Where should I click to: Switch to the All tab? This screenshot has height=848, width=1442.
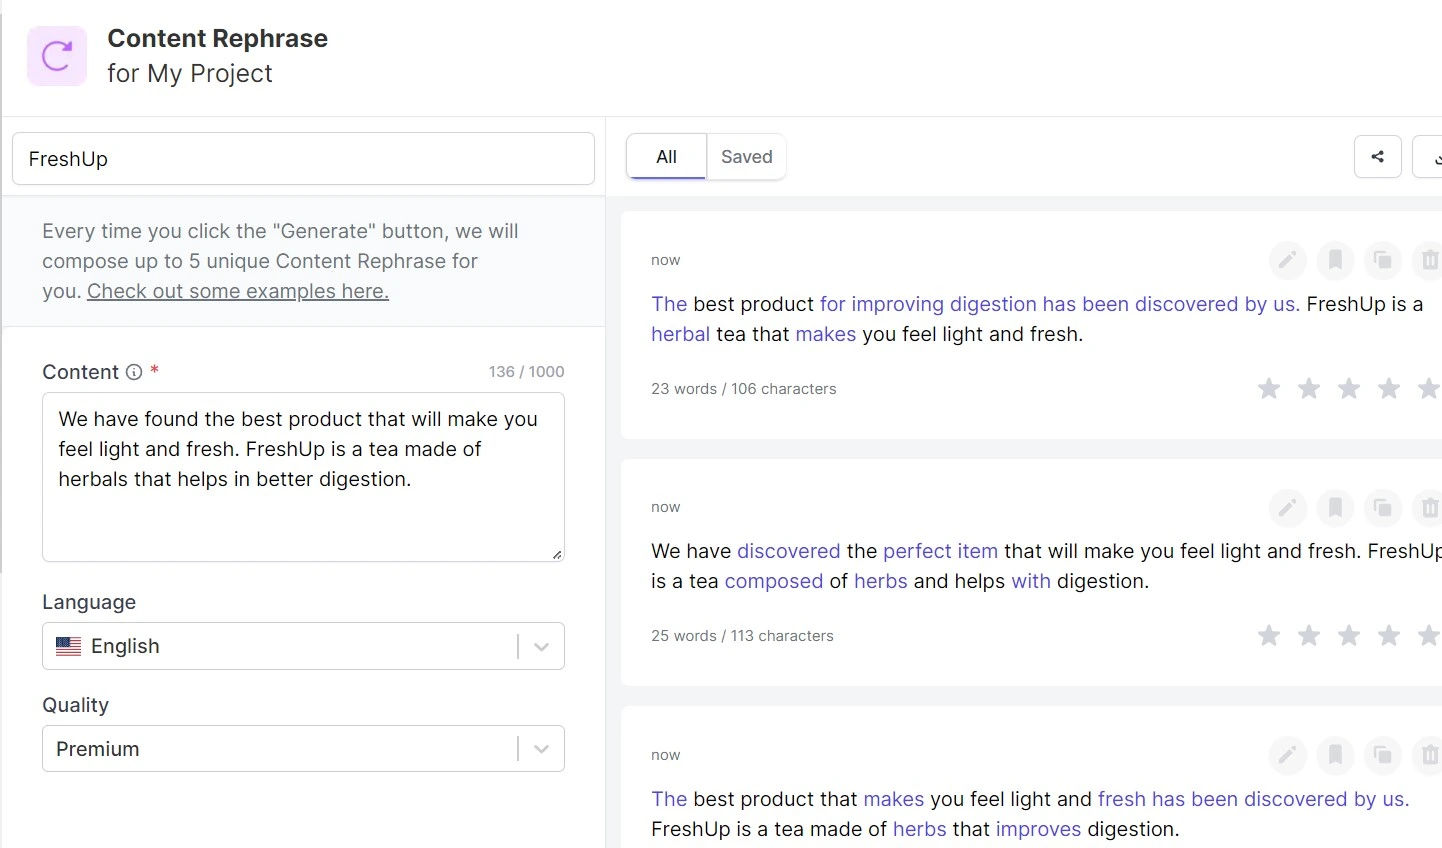(666, 157)
